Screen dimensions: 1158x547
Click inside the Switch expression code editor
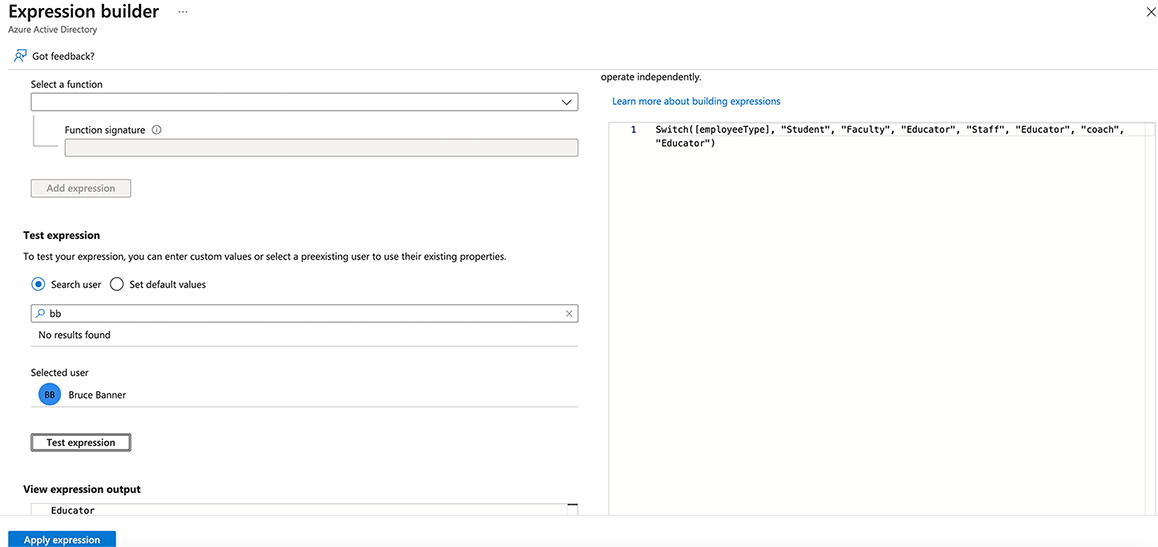tap(880, 300)
